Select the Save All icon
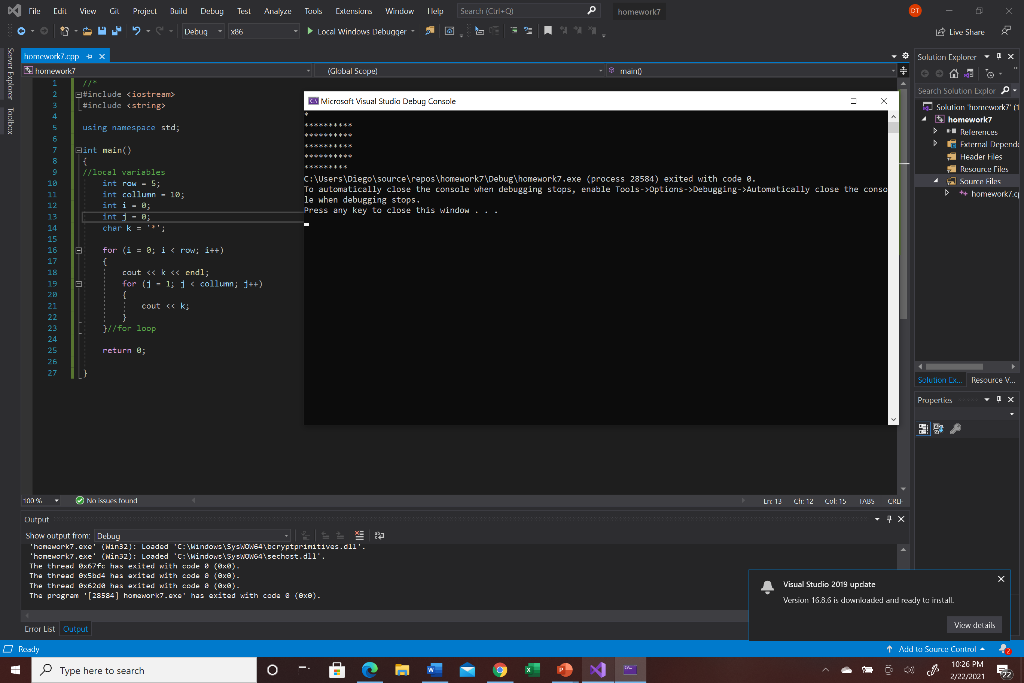 tap(117, 31)
